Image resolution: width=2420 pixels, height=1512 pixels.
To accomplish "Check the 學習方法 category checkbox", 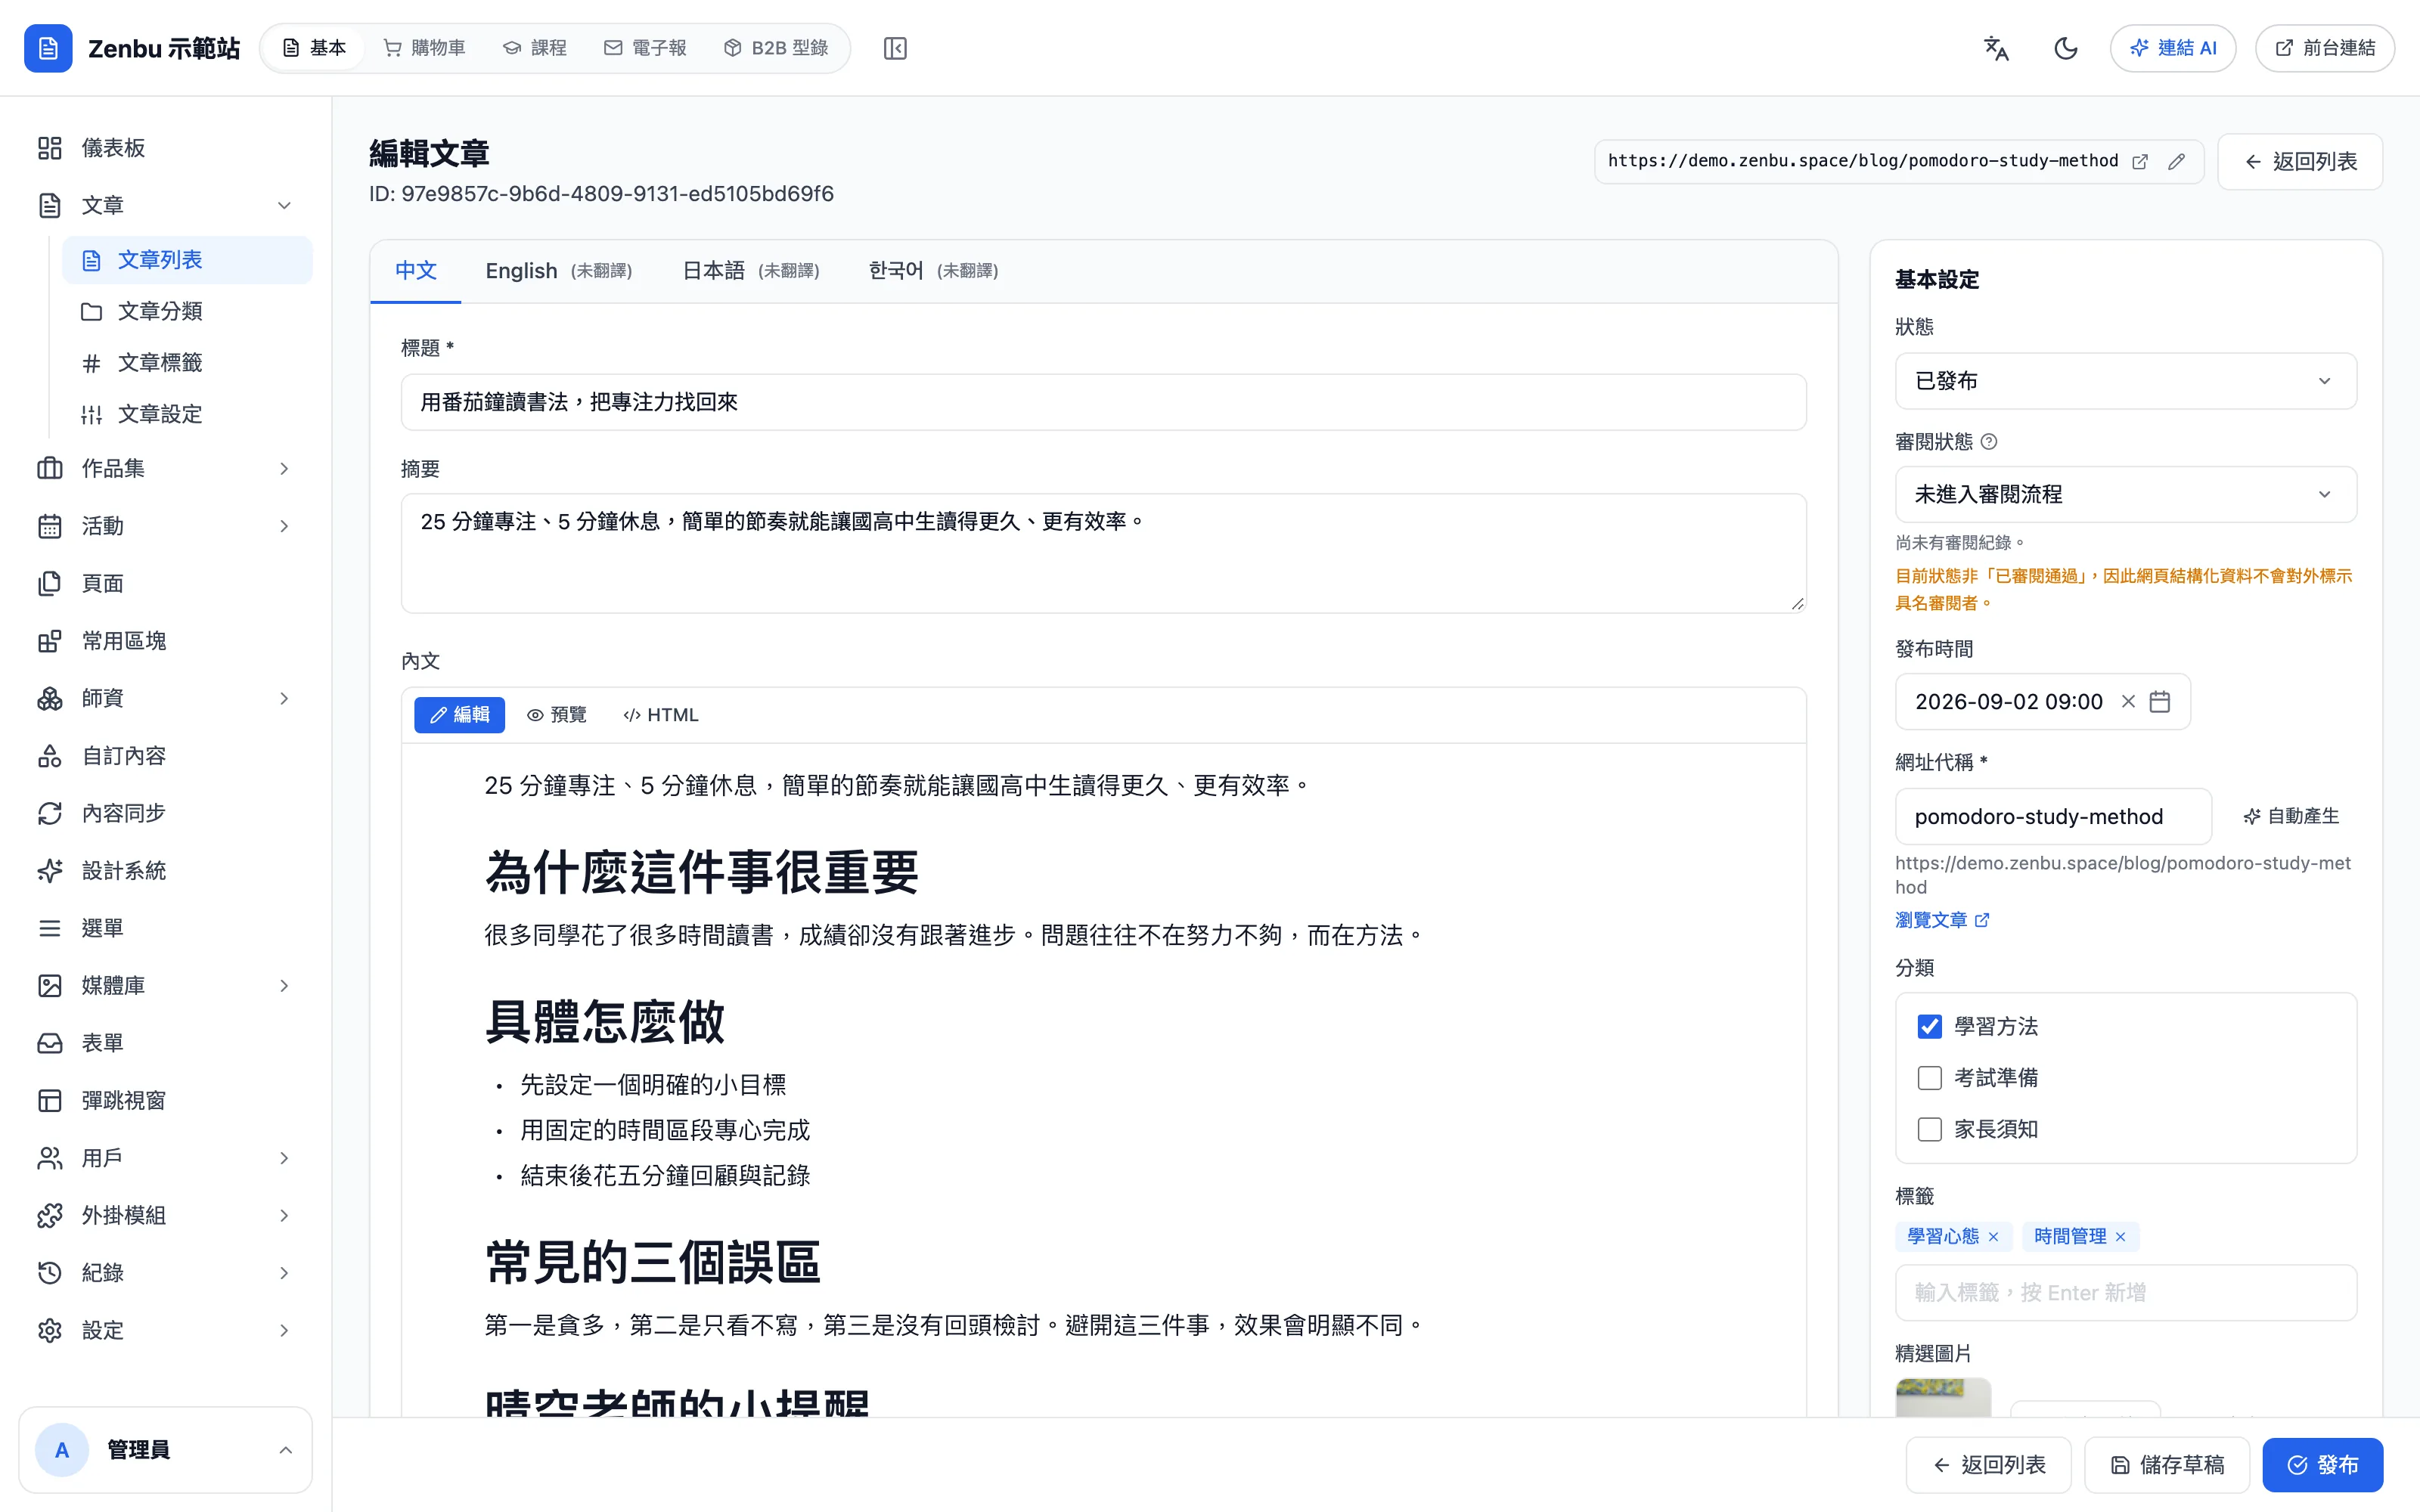I will pos(1929,1026).
